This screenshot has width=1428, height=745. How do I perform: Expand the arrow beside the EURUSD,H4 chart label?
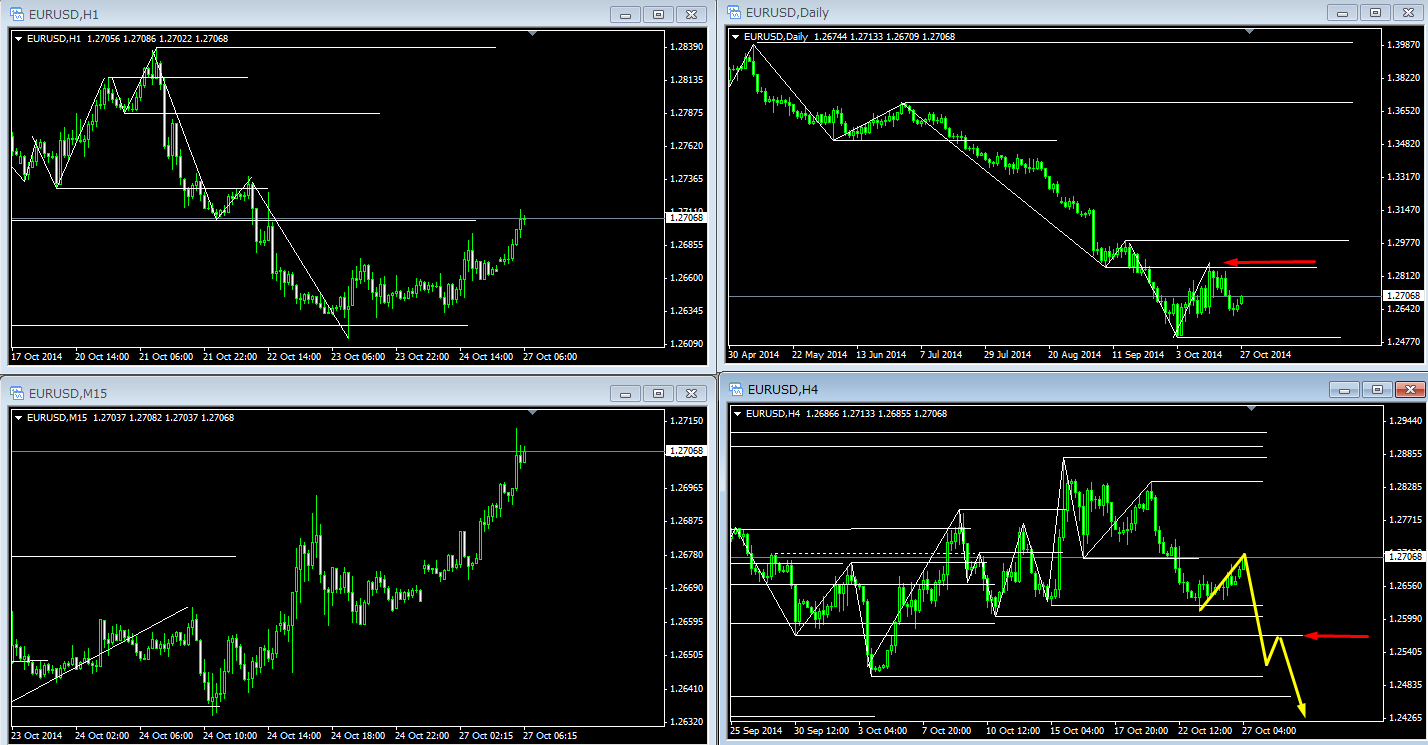[x=738, y=413]
